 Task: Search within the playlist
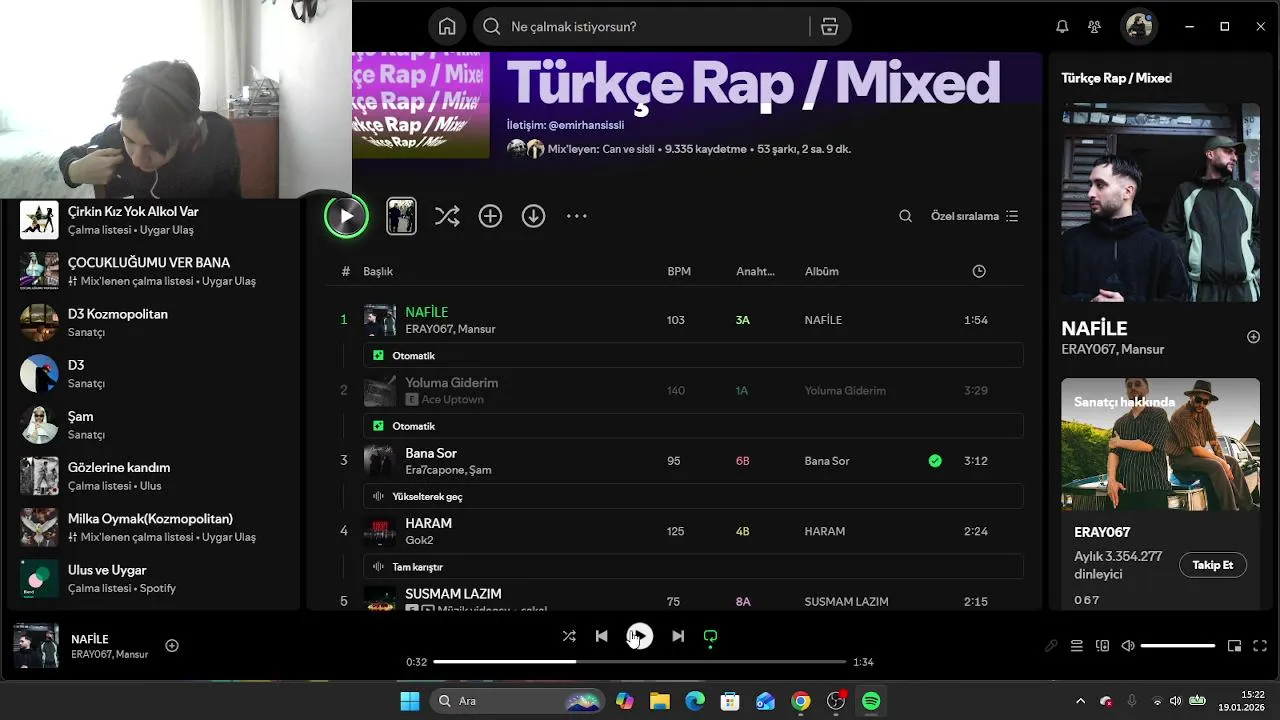(x=905, y=216)
